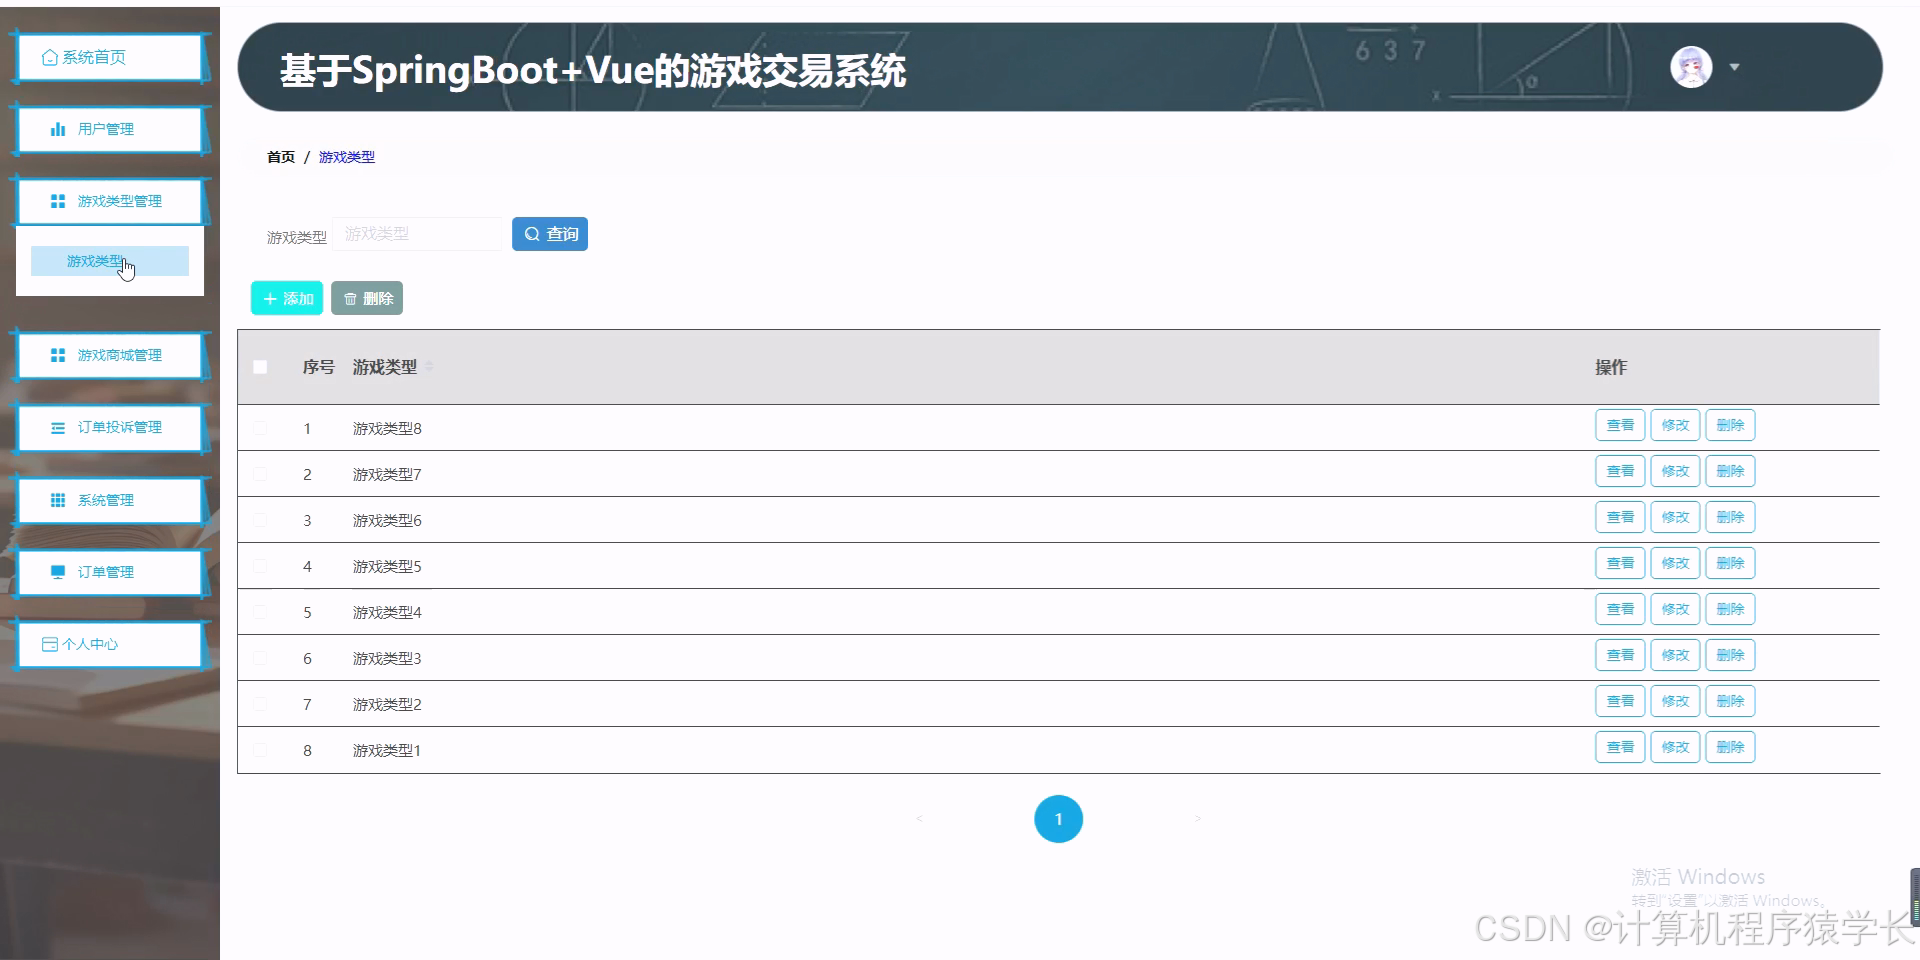Select page 1 in pagination

tap(1058, 819)
